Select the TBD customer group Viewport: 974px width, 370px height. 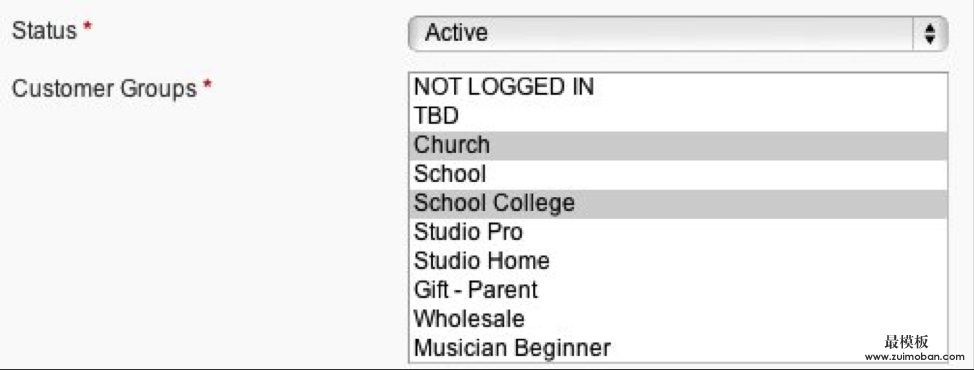pos(678,116)
